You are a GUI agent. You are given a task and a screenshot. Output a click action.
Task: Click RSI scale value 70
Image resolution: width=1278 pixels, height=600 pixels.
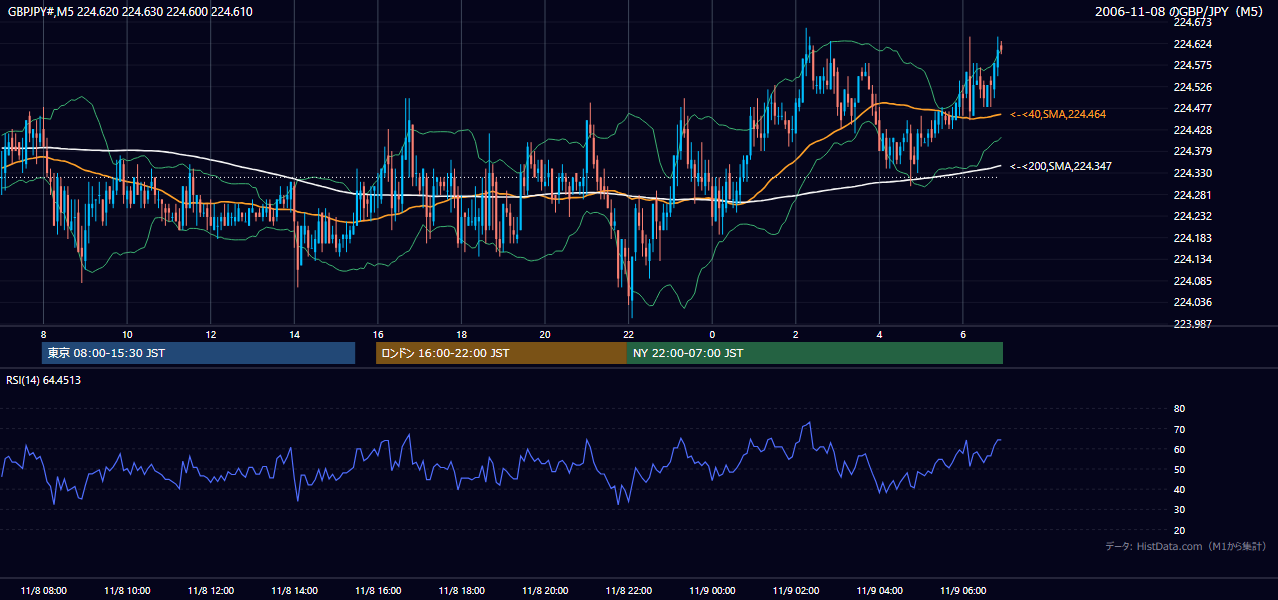[1179, 429]
